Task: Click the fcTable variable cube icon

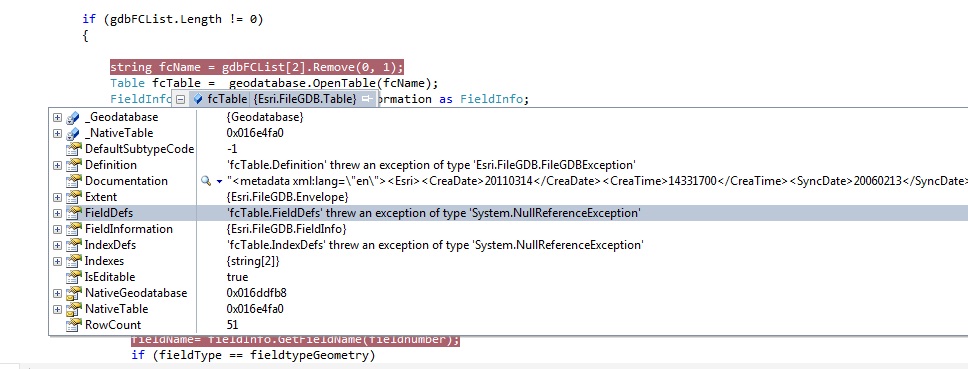Action: click(x=198, y=99)
